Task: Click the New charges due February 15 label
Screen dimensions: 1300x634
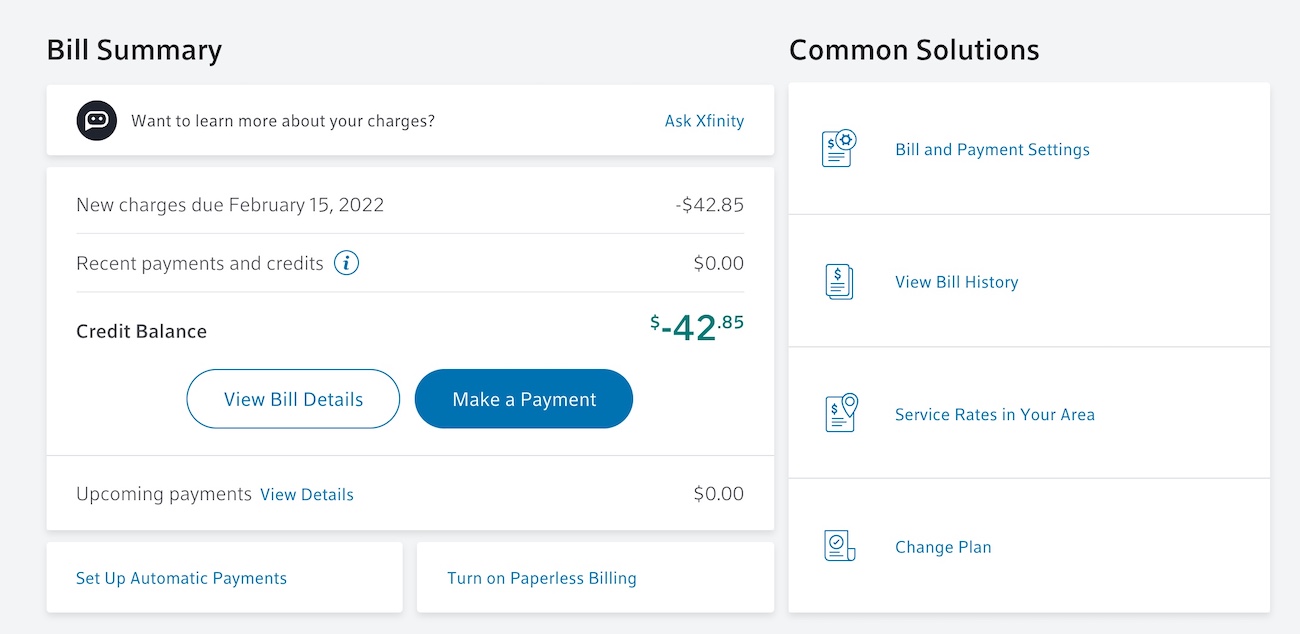Action: coord(230,205)
